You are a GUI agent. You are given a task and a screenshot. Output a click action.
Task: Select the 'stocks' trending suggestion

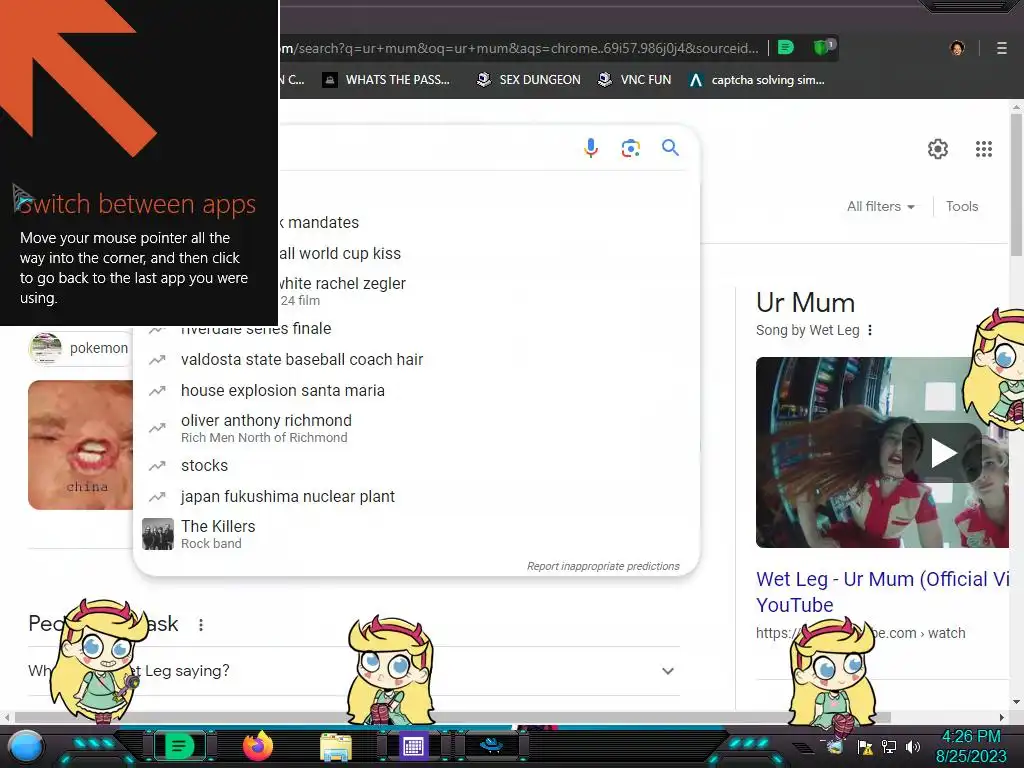coord(417,466)
